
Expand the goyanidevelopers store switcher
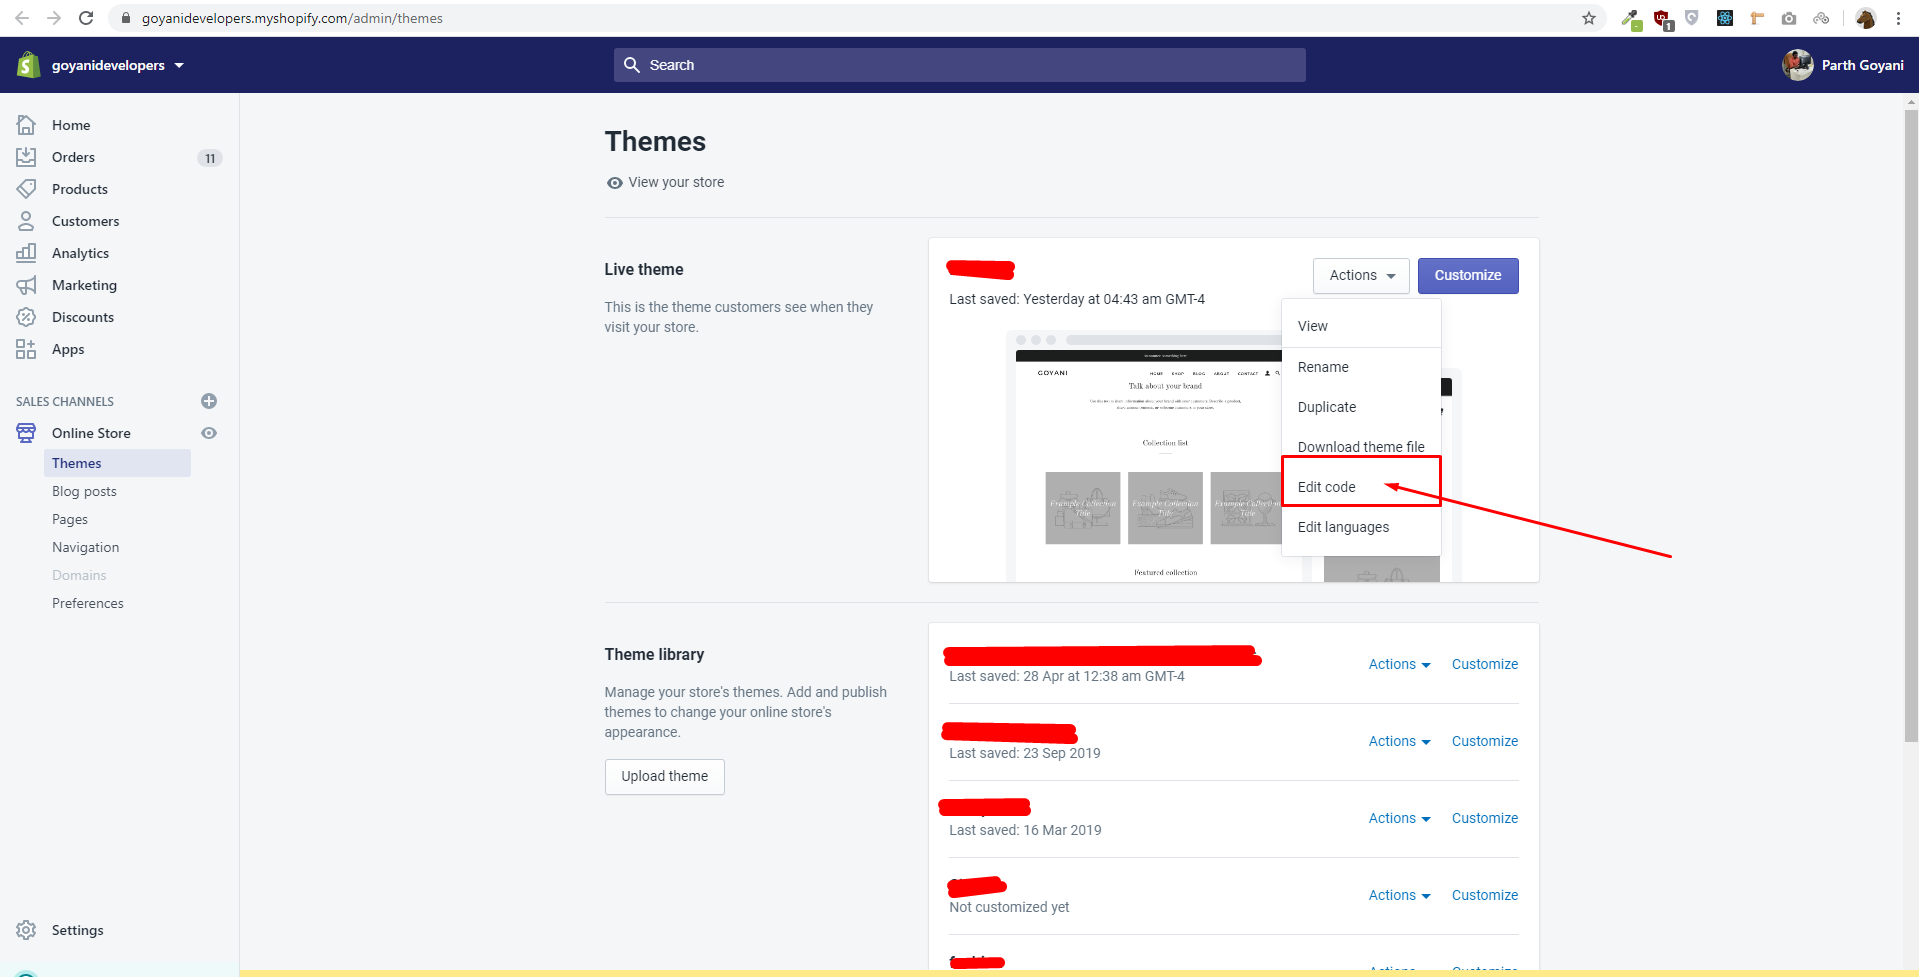[118, 65]
